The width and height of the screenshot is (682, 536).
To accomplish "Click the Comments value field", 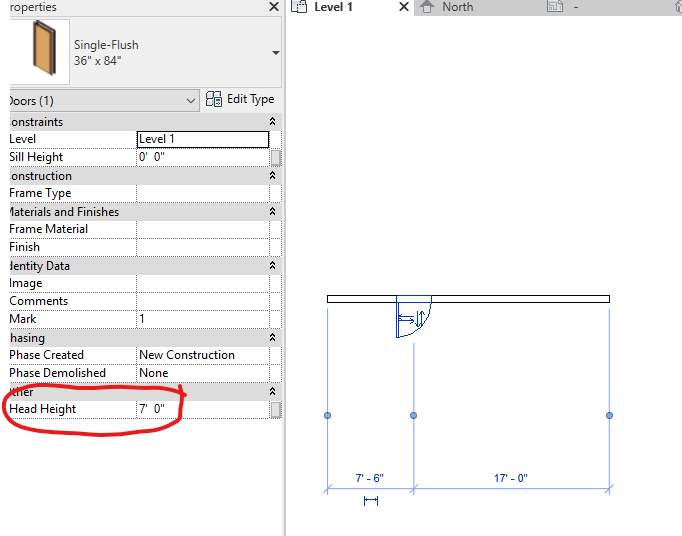I will pyautogui.click(x=203, y=301).
